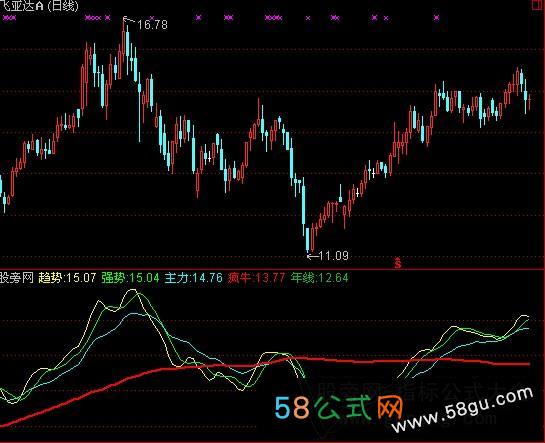Click the 强势:15.04 indicator value

click(x=130, y=278)
